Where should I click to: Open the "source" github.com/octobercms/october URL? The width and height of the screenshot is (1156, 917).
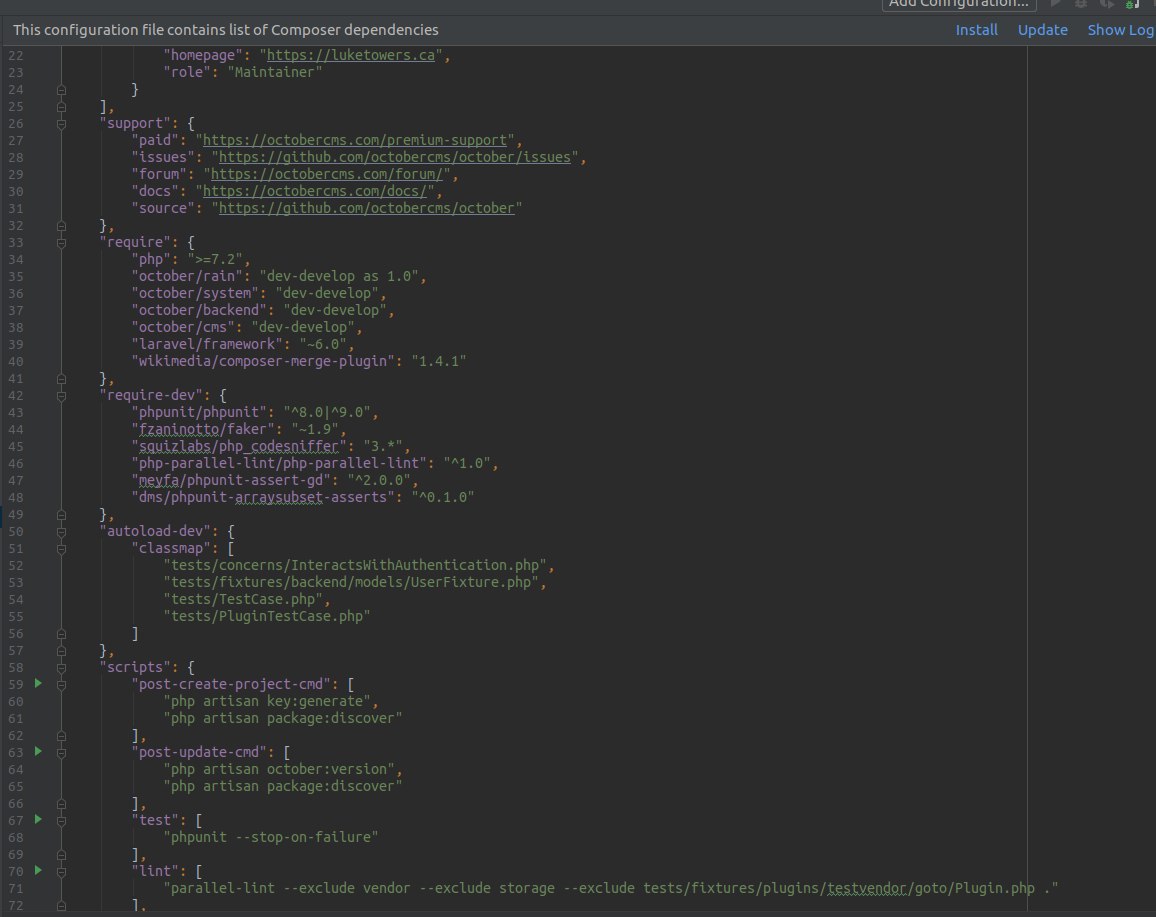366,208
